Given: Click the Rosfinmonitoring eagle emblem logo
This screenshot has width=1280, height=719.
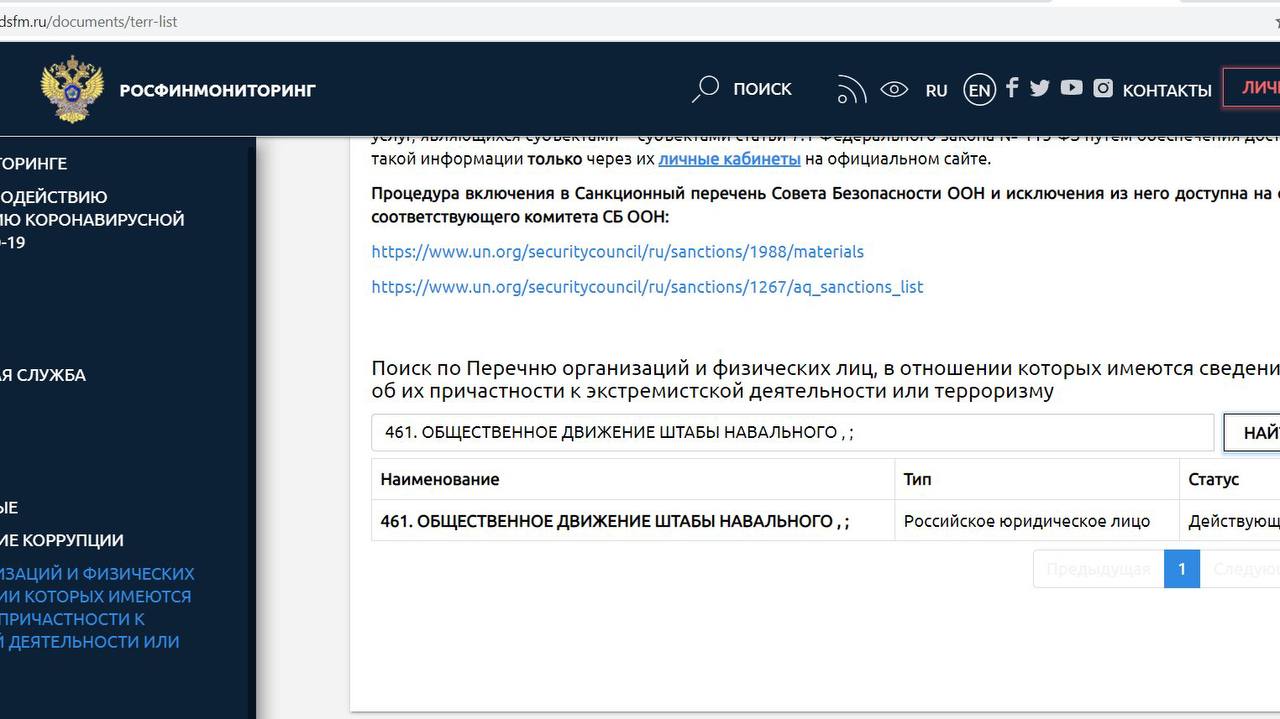Looking at the screenshot, I should pos(71,90).
